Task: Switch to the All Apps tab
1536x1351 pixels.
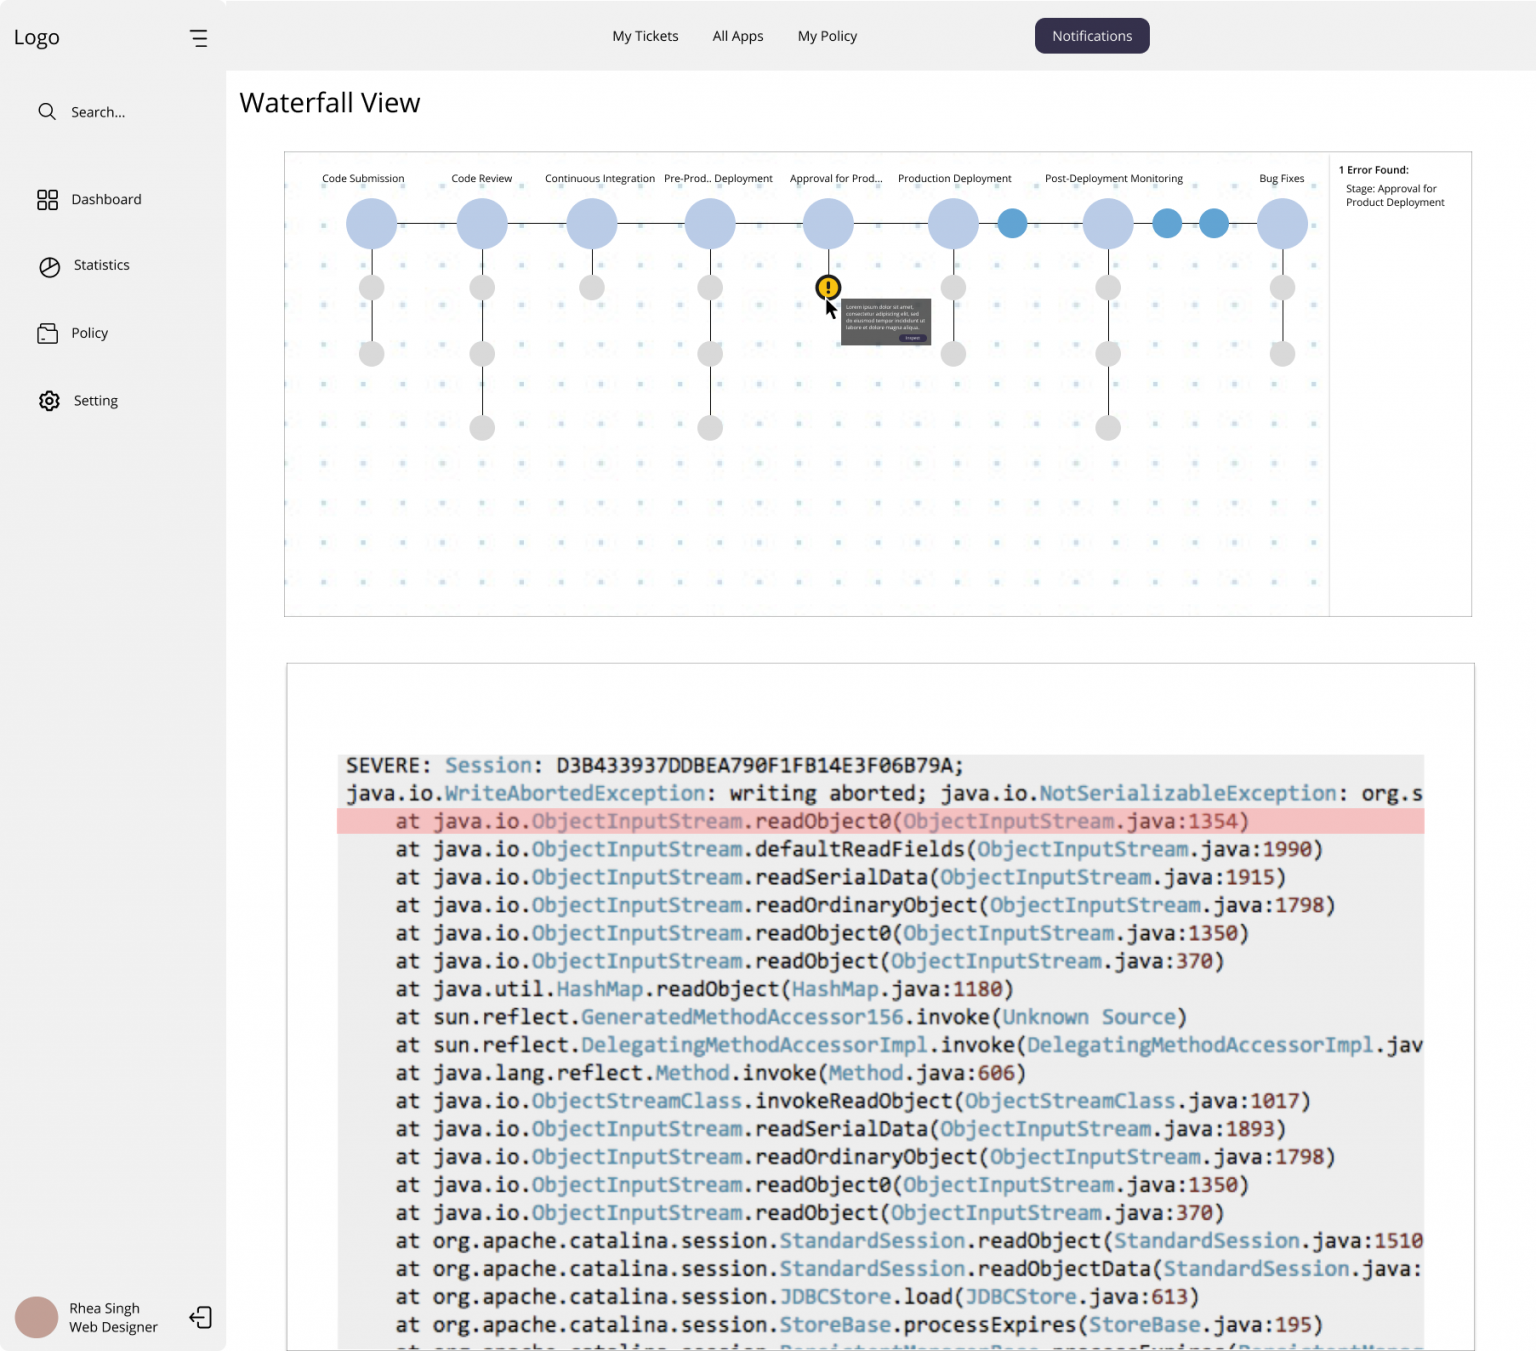Action: (x=737, y=36)
